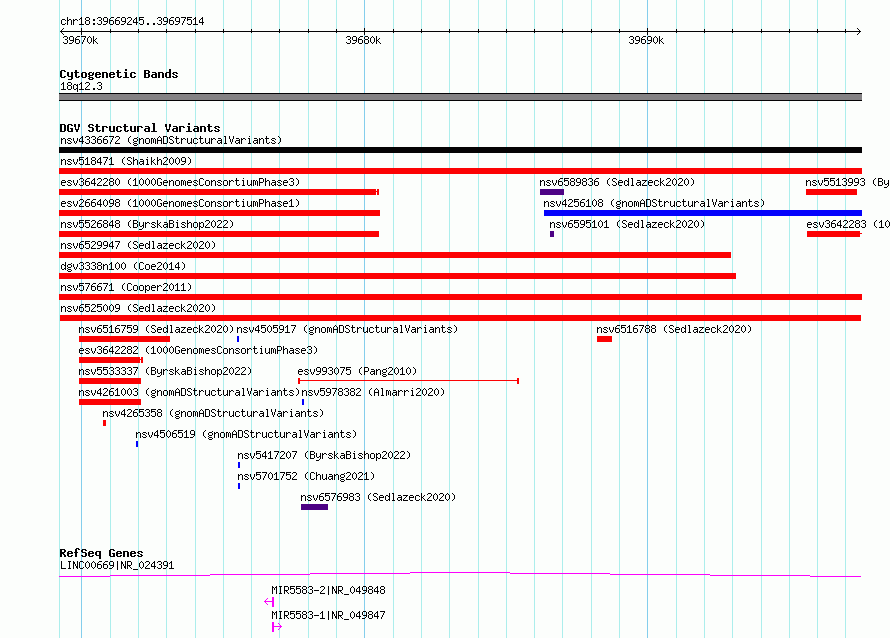This screenshot has width=890, height=638.
Task: Select red nsv6516759 variant bar
Action: 124,339
